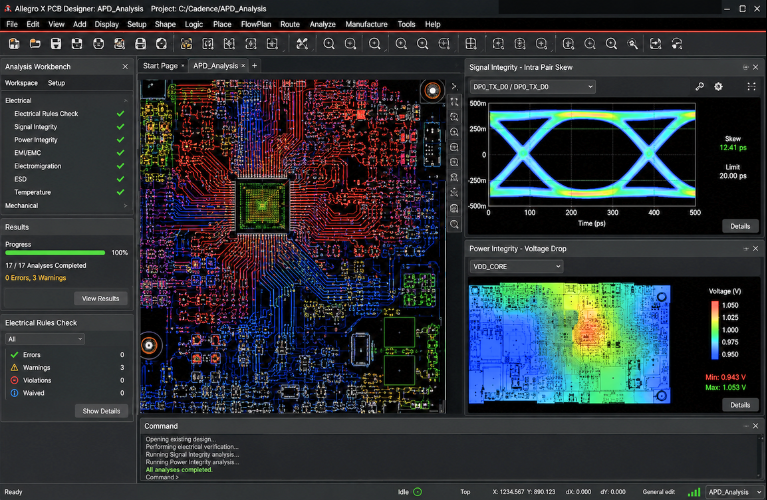Click the 'All analyses completed.' log line

(x=179, y=470)
